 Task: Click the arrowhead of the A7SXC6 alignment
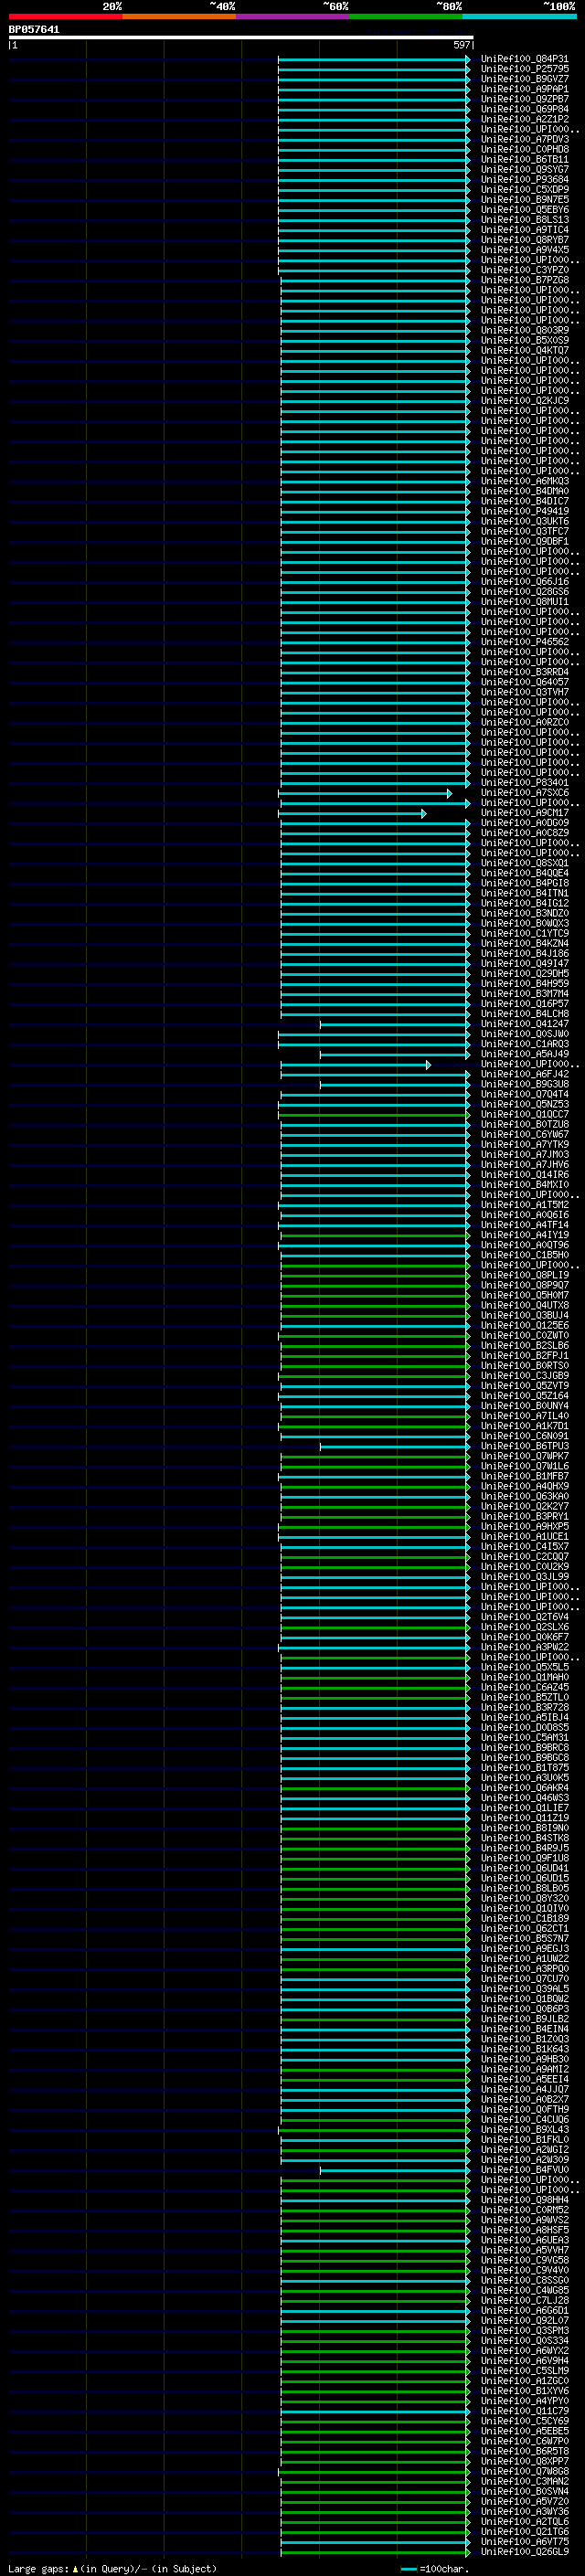449,793
